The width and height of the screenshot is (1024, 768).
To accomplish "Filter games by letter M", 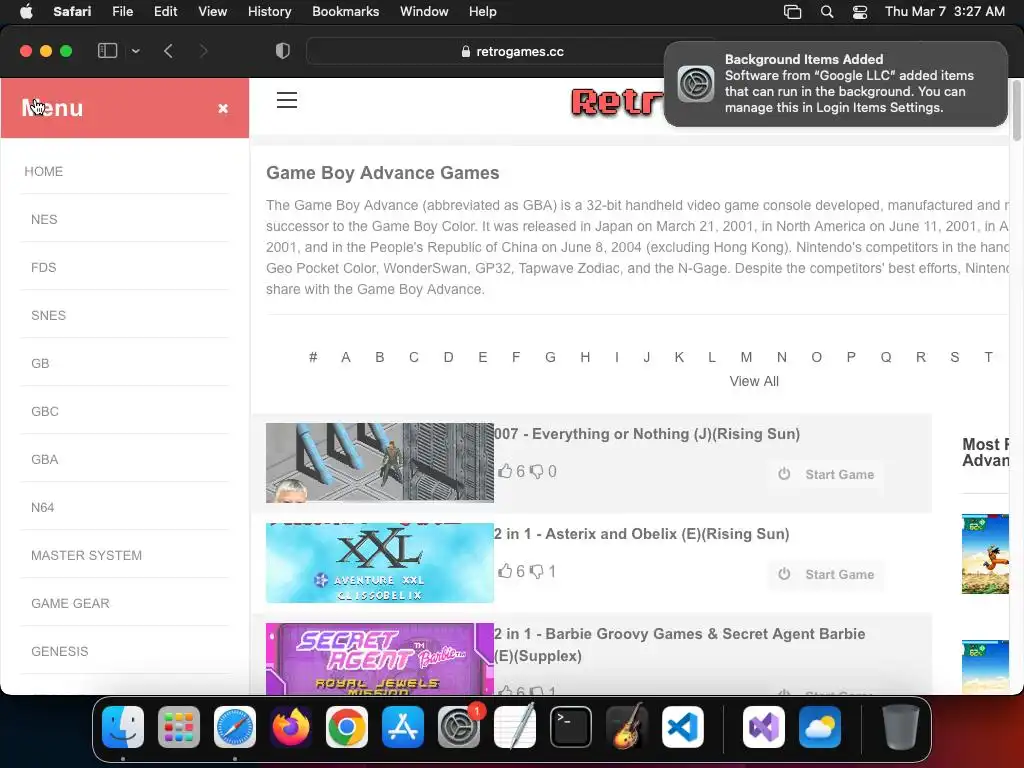I will click(x=746, y=357).
